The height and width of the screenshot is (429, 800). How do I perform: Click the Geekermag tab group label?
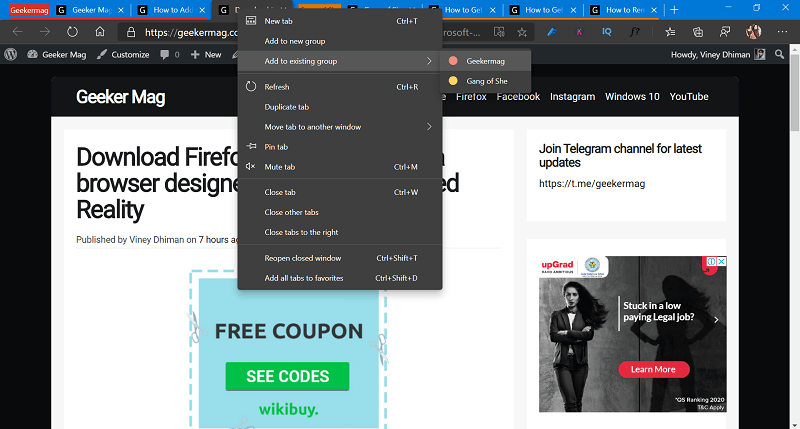29,10
